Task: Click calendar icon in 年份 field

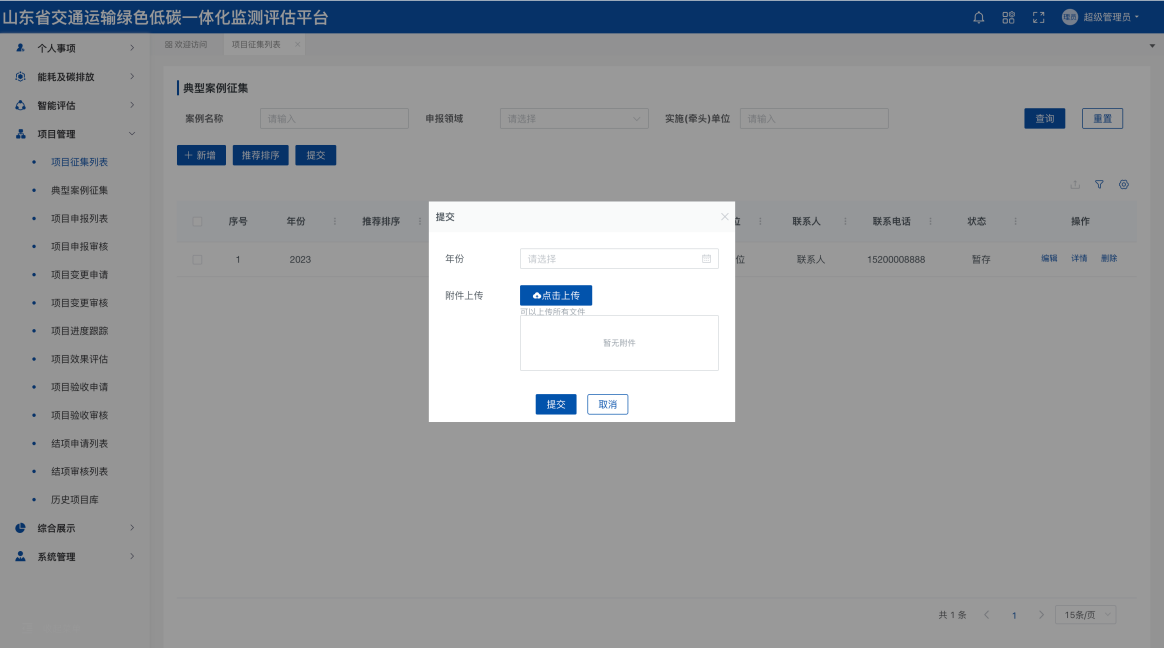Action: coord(706,259)
